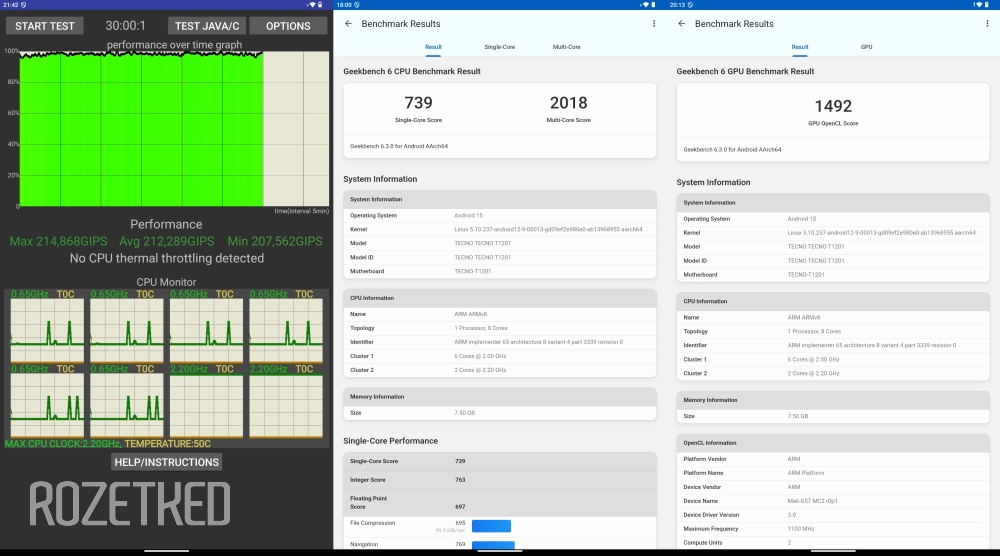Tap the 1492 GPU OpenCL Score
This screenshot has height=556, width=1000.
coord(832,106)
